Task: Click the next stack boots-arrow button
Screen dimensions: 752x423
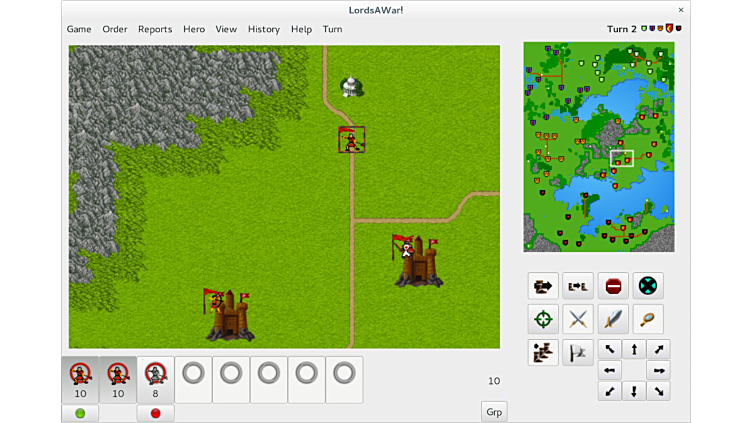Action: pyautogui.click(x=543, y=286)
